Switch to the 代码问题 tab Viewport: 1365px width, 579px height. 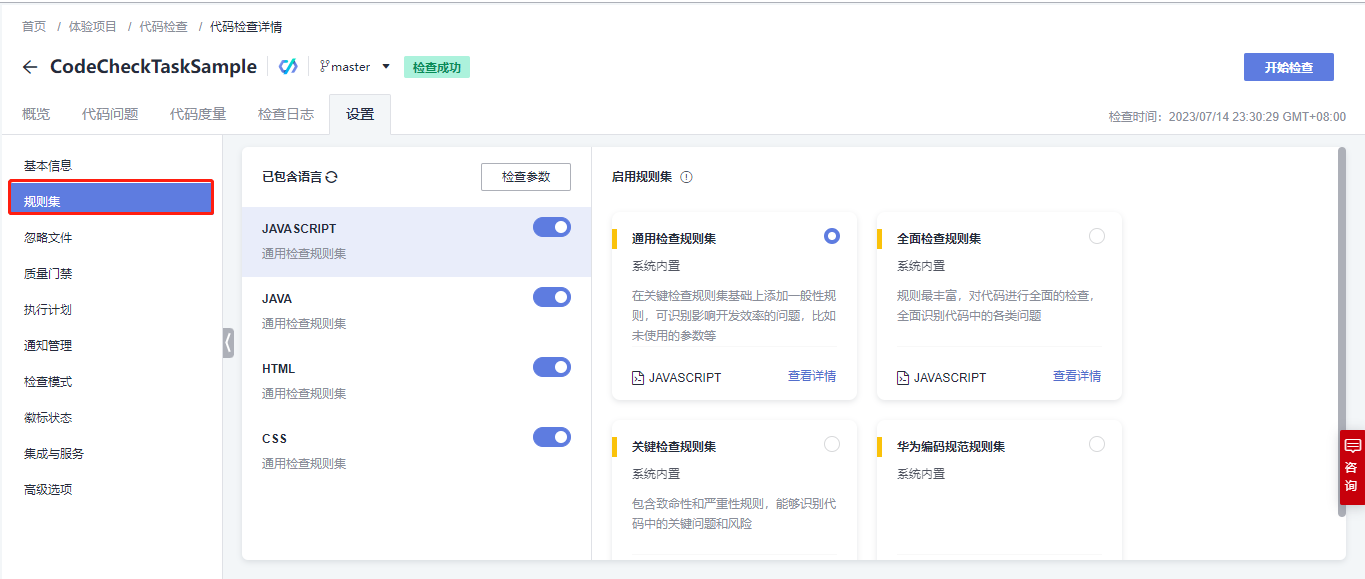click(110, 114)
